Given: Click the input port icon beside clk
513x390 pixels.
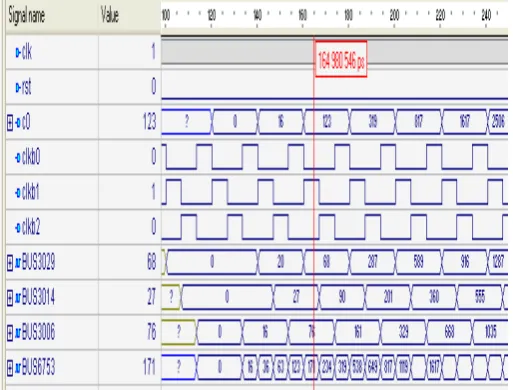Looking at the screenshot, I should [x=18, y=52].
